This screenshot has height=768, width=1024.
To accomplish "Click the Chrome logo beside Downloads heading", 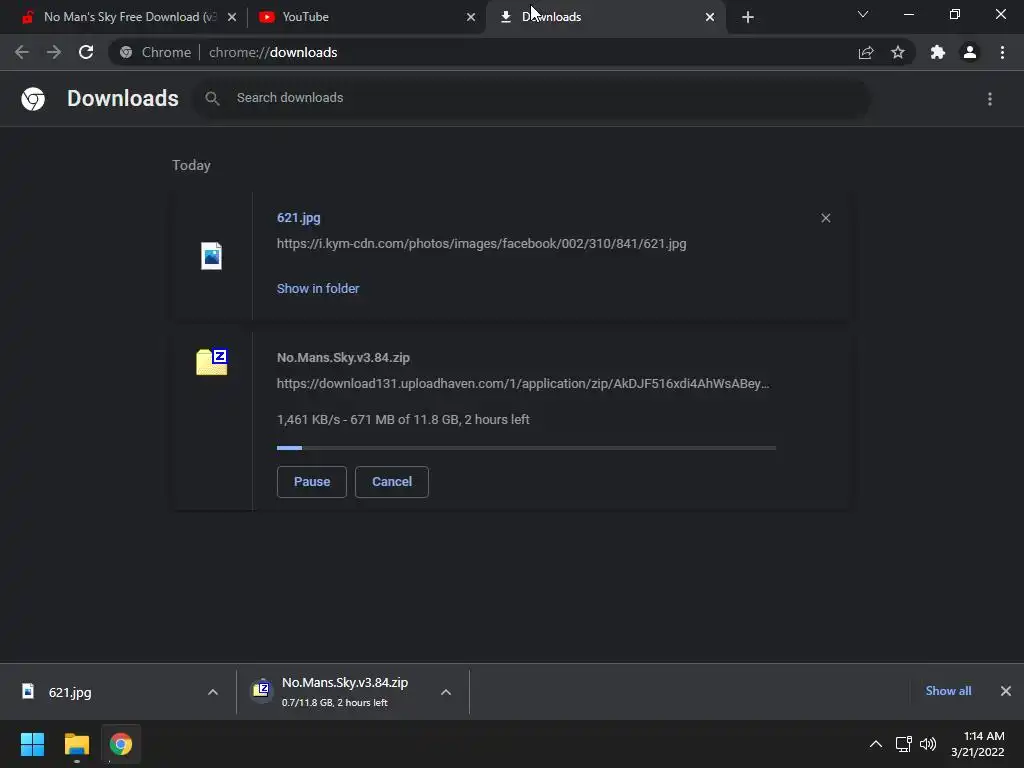I will coord(33,99).
